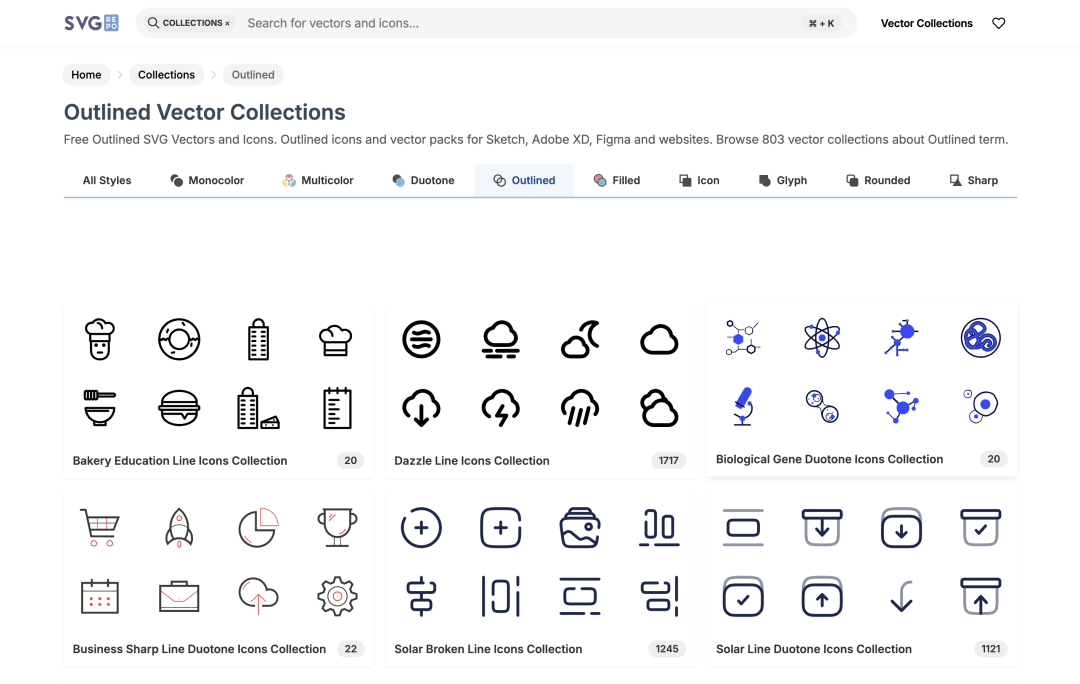Click the burger icon
Viewport: 1080px width, 684px height.
179,408
